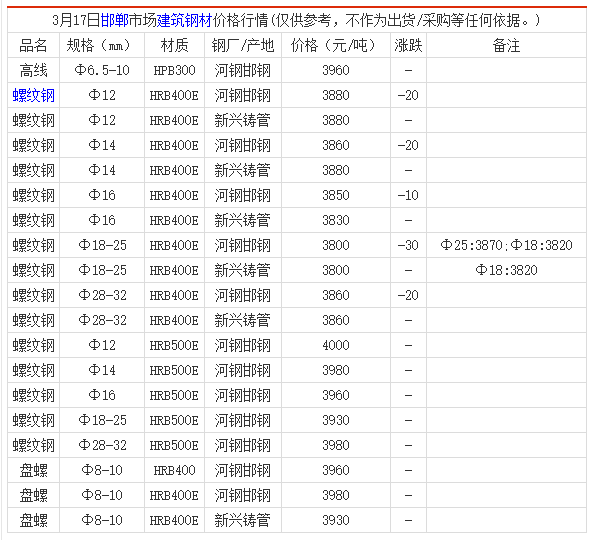
Task: Click the 4000 price cell
Action: [x=336, y=345]
